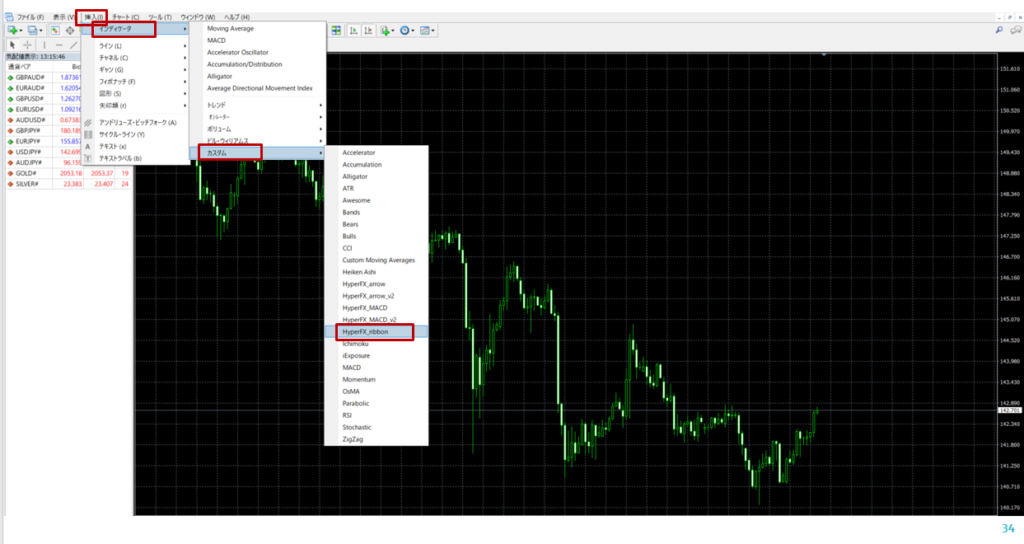Select the crosshair tool

pos(26,45)
